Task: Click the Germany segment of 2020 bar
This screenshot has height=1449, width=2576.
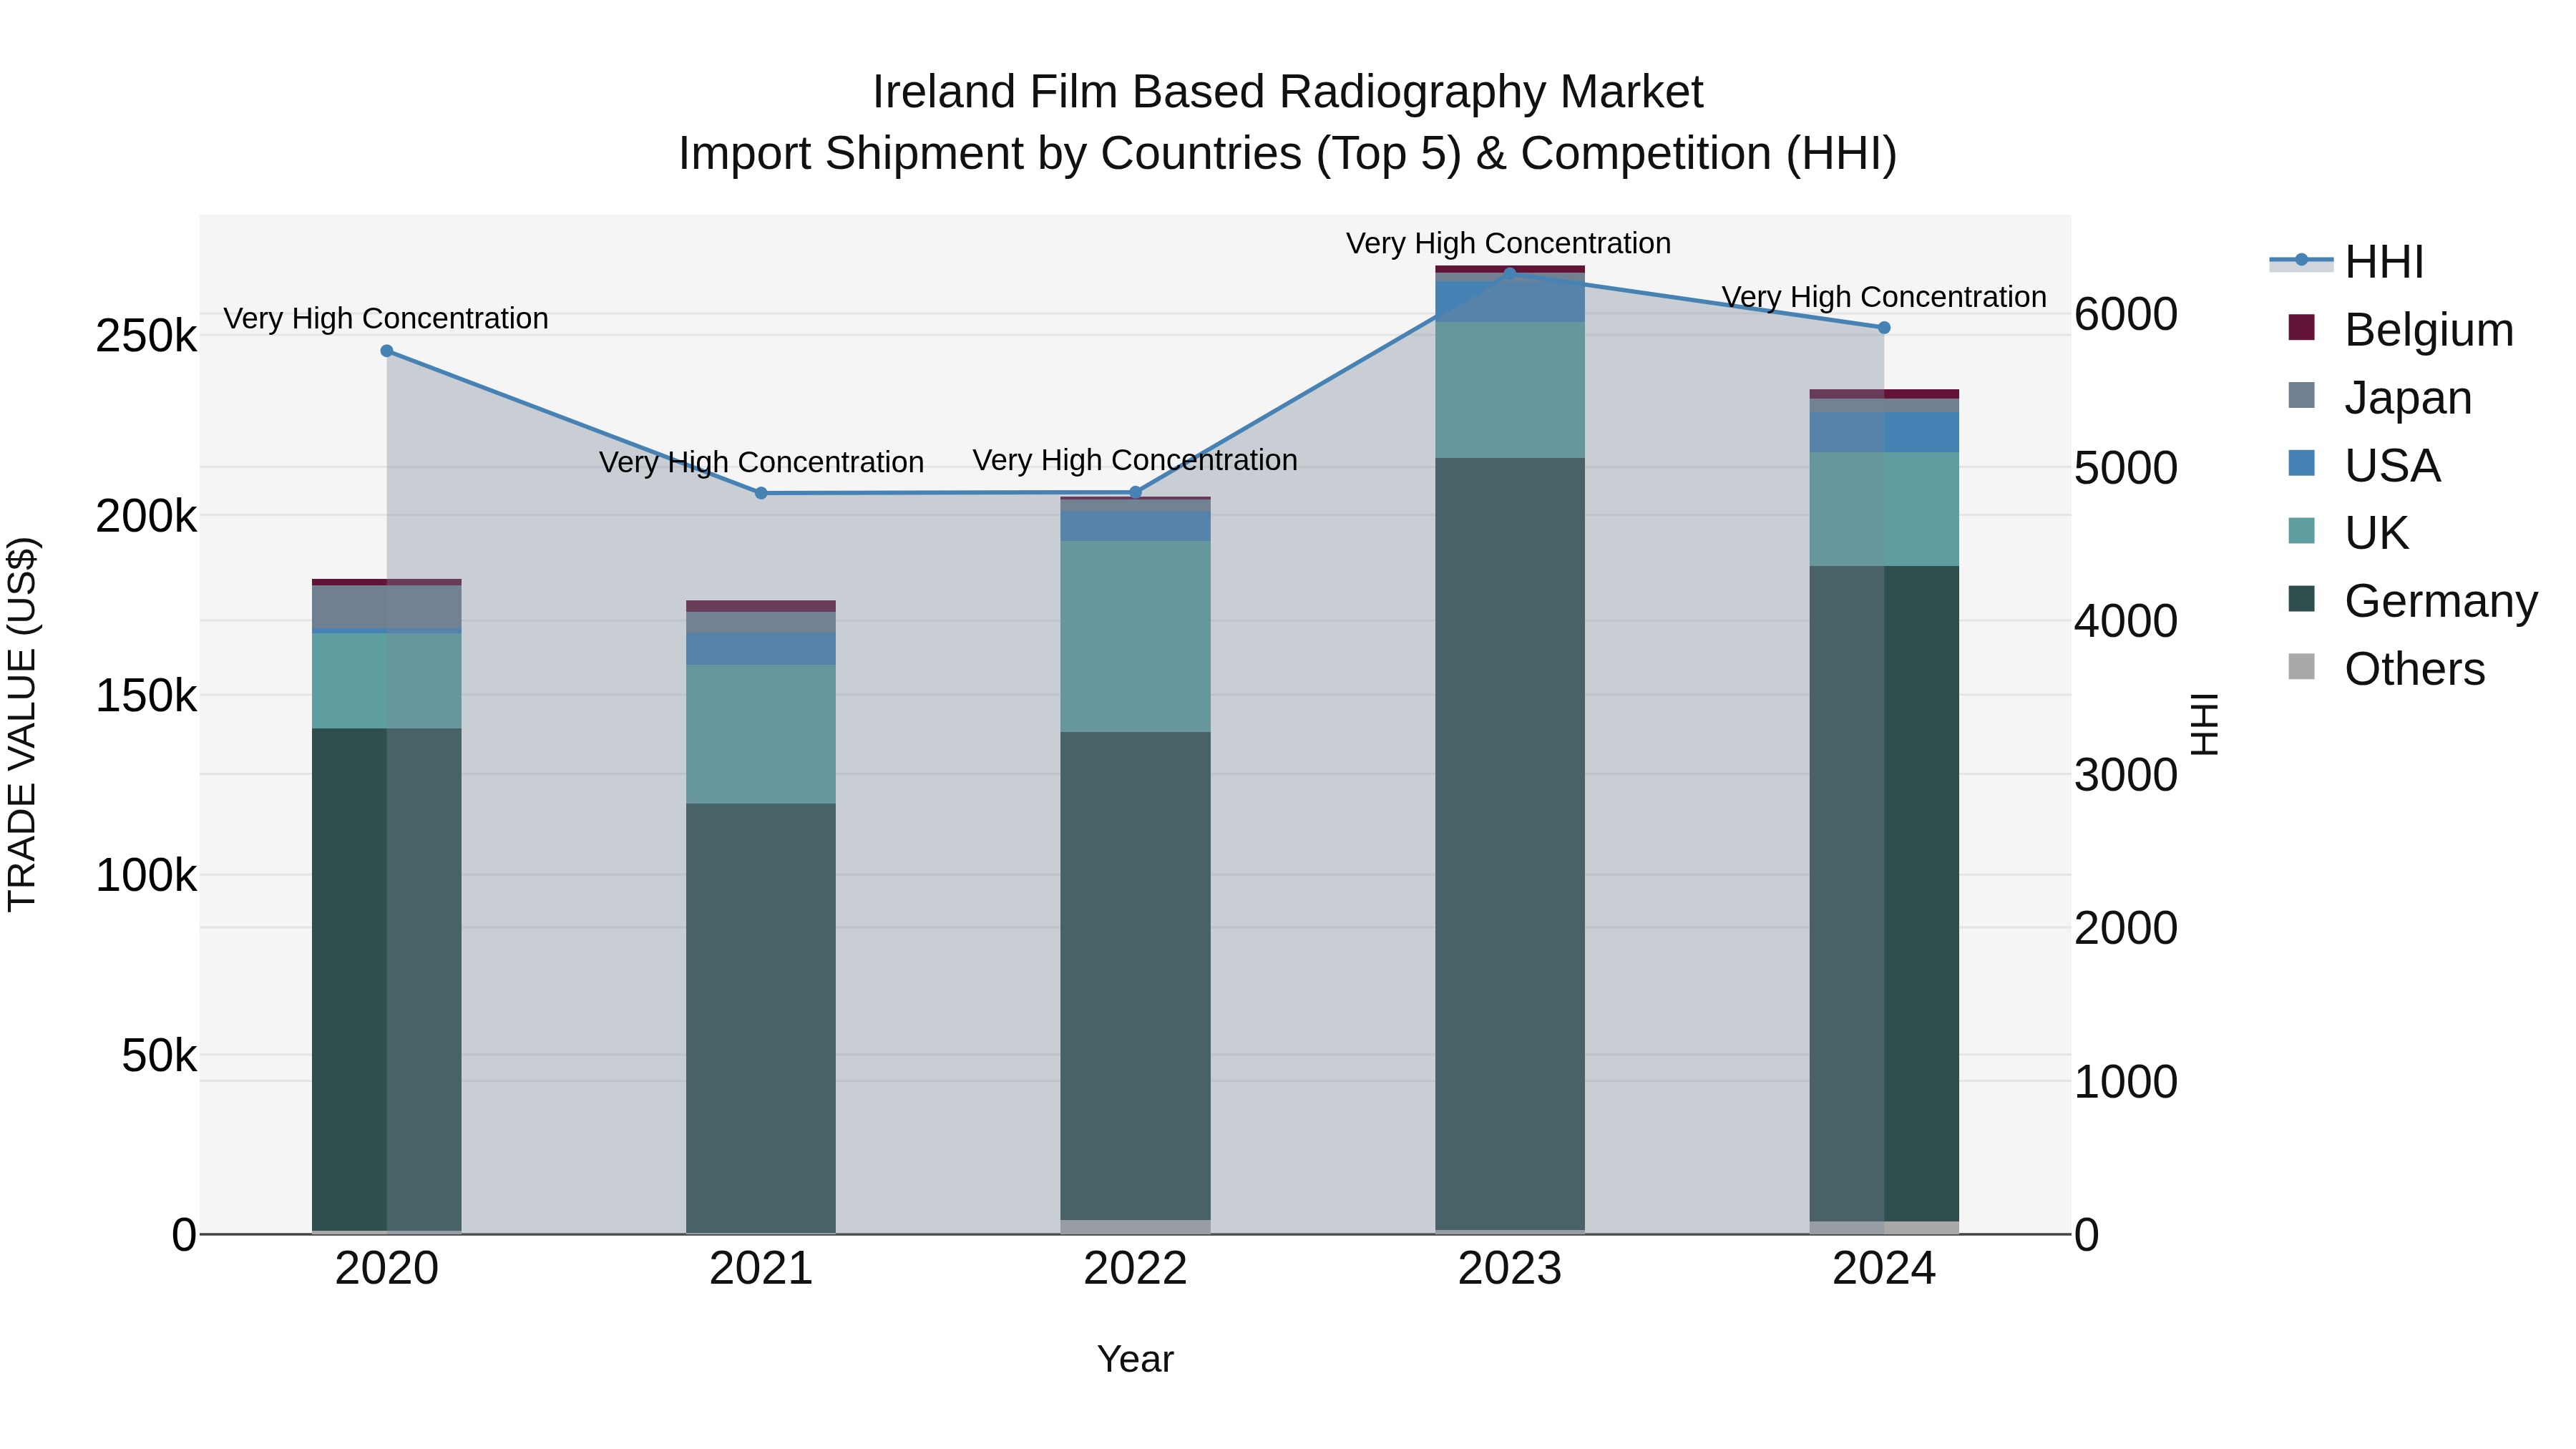Action: pyautogui.click(x=387, y=979)
